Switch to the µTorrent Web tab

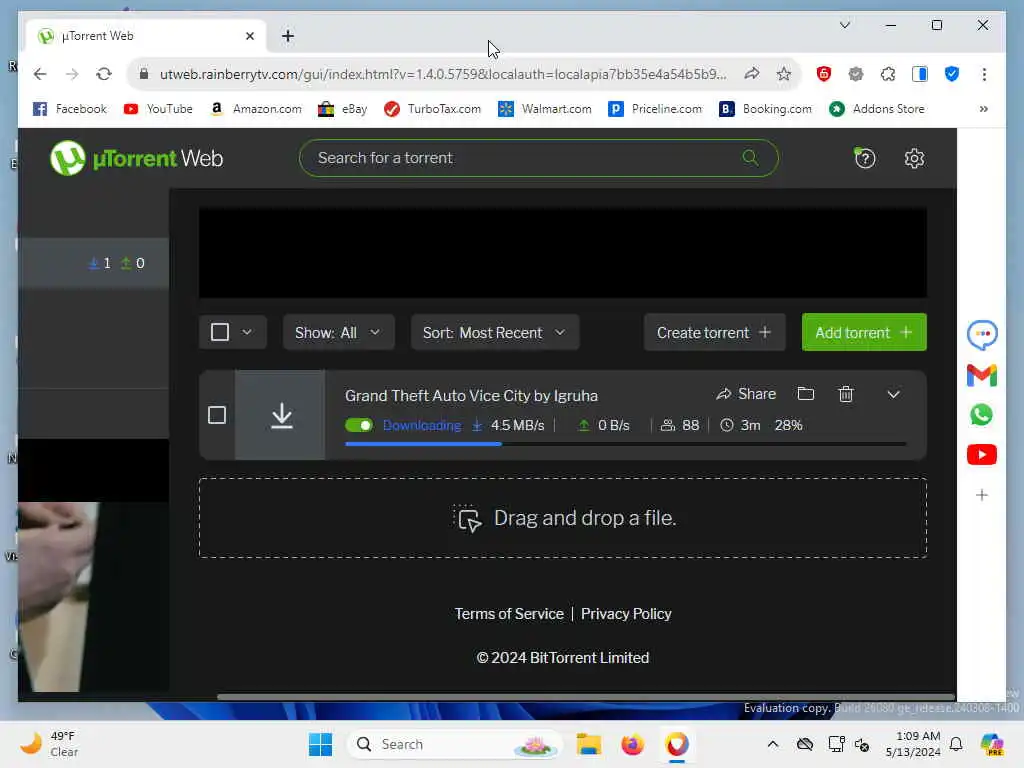pos(146,36)
